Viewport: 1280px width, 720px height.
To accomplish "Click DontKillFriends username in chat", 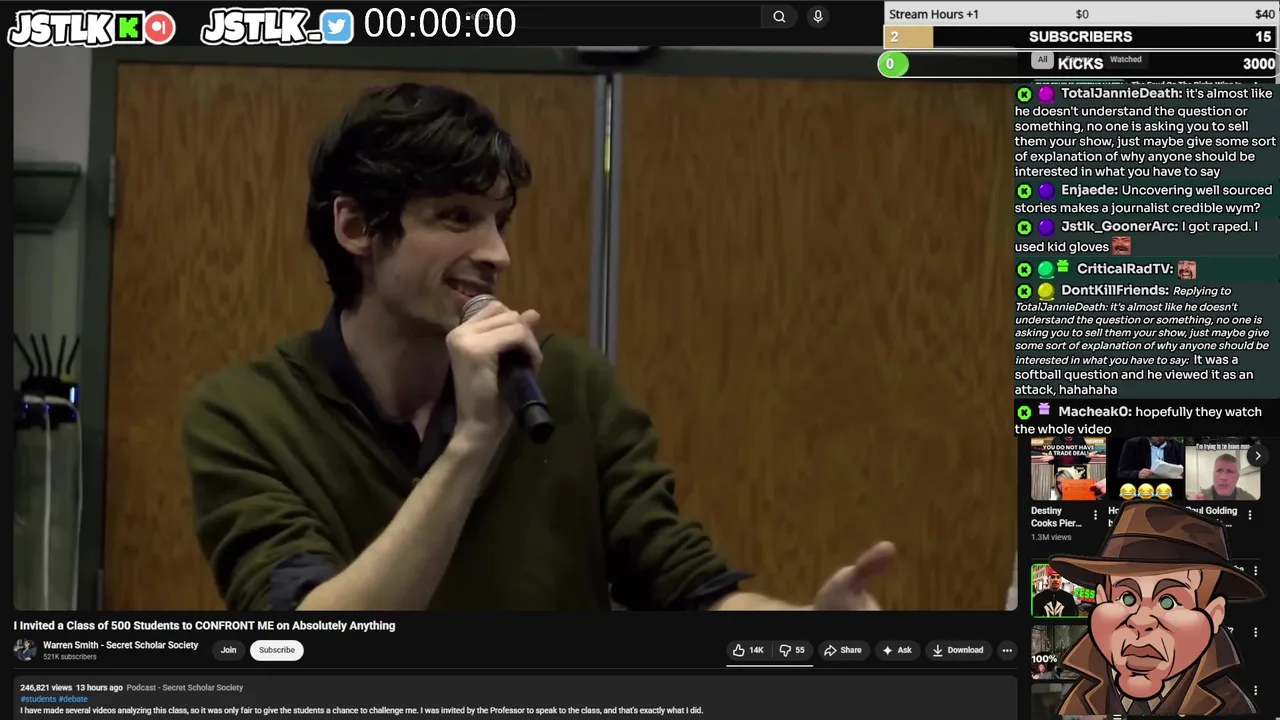I will point(1114,290).
